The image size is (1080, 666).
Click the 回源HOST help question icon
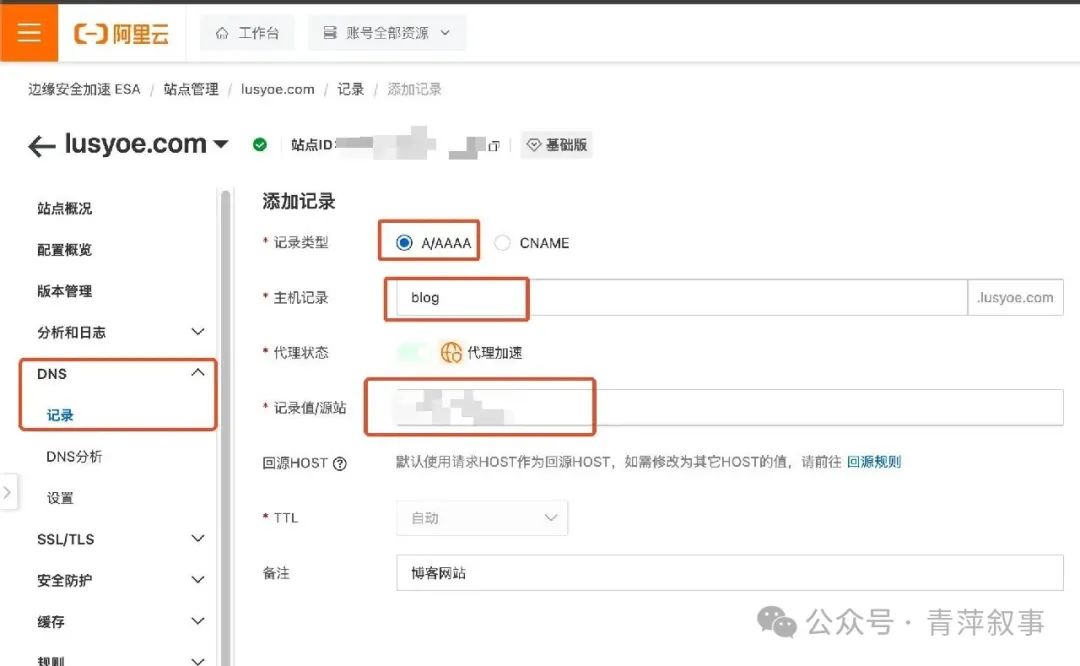(x=340, y=464)
